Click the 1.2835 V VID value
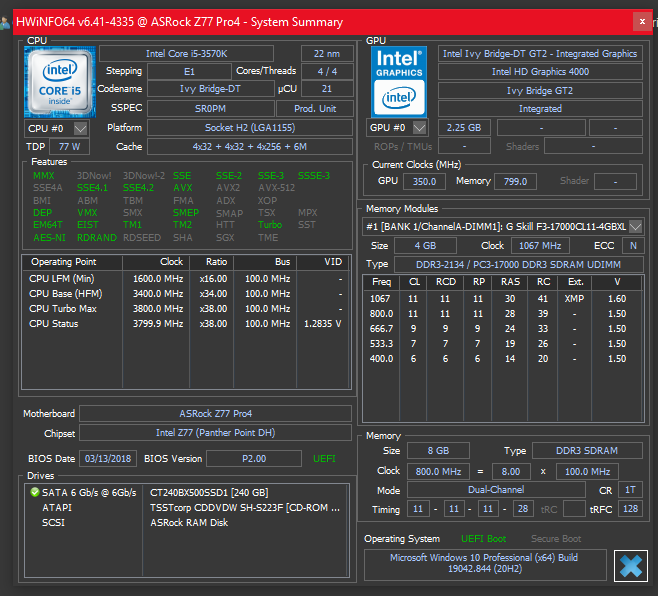 click(323, 324)
